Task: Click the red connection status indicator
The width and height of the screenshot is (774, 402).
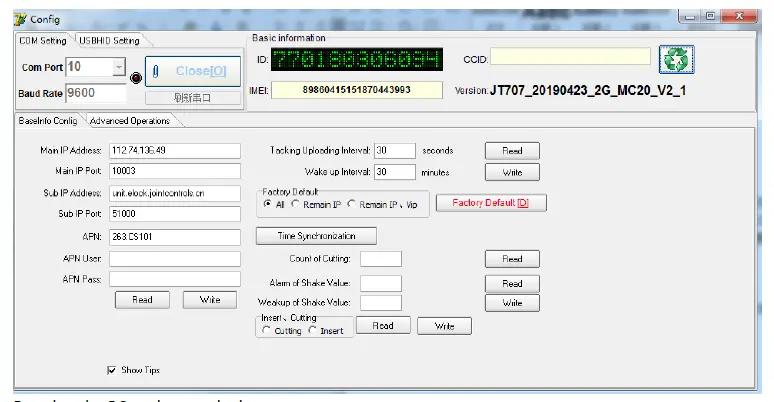Action: [136, 78]
